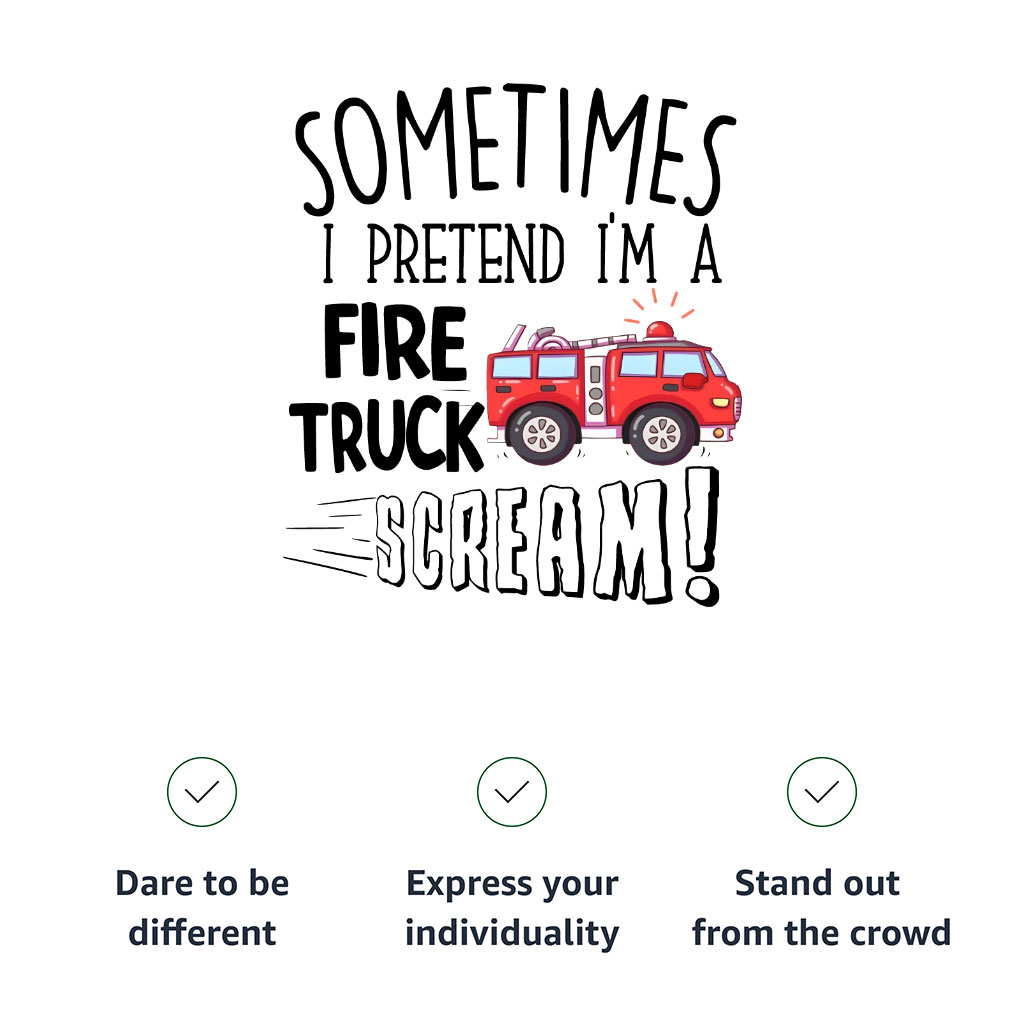Click the fire truck's front wheel
The image size is (1024, 1024).
click(x=661, y=432)
